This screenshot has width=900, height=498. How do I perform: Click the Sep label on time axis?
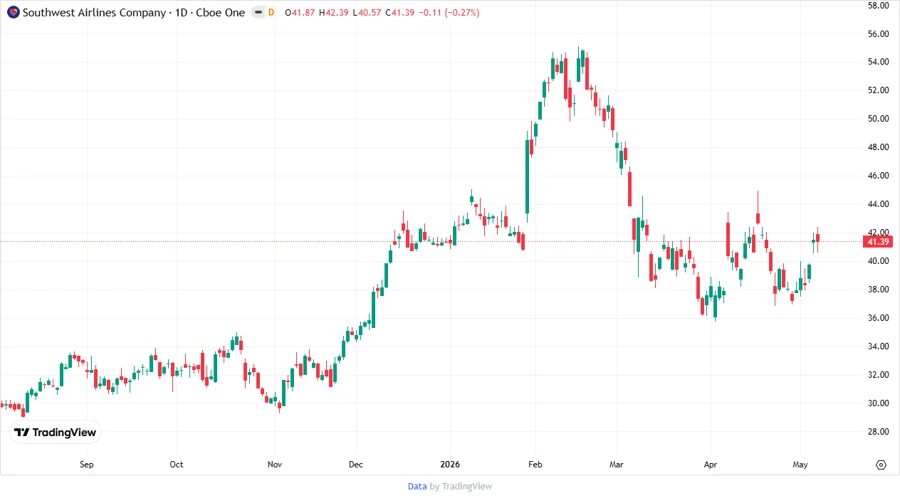pyautogui.click(x=87, y=464)
